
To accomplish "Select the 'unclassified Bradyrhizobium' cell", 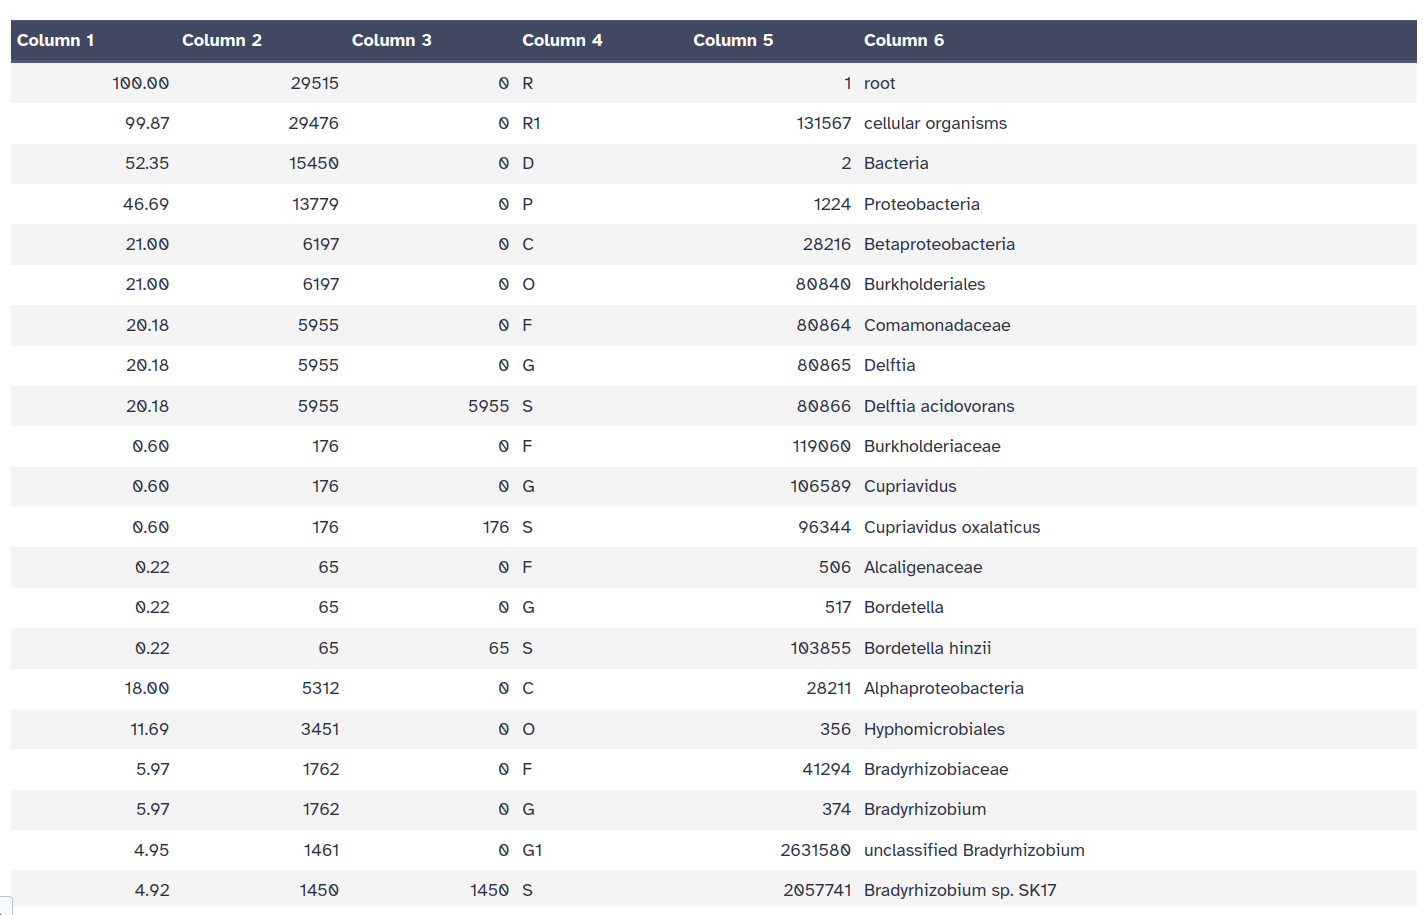I will point(974,850).
